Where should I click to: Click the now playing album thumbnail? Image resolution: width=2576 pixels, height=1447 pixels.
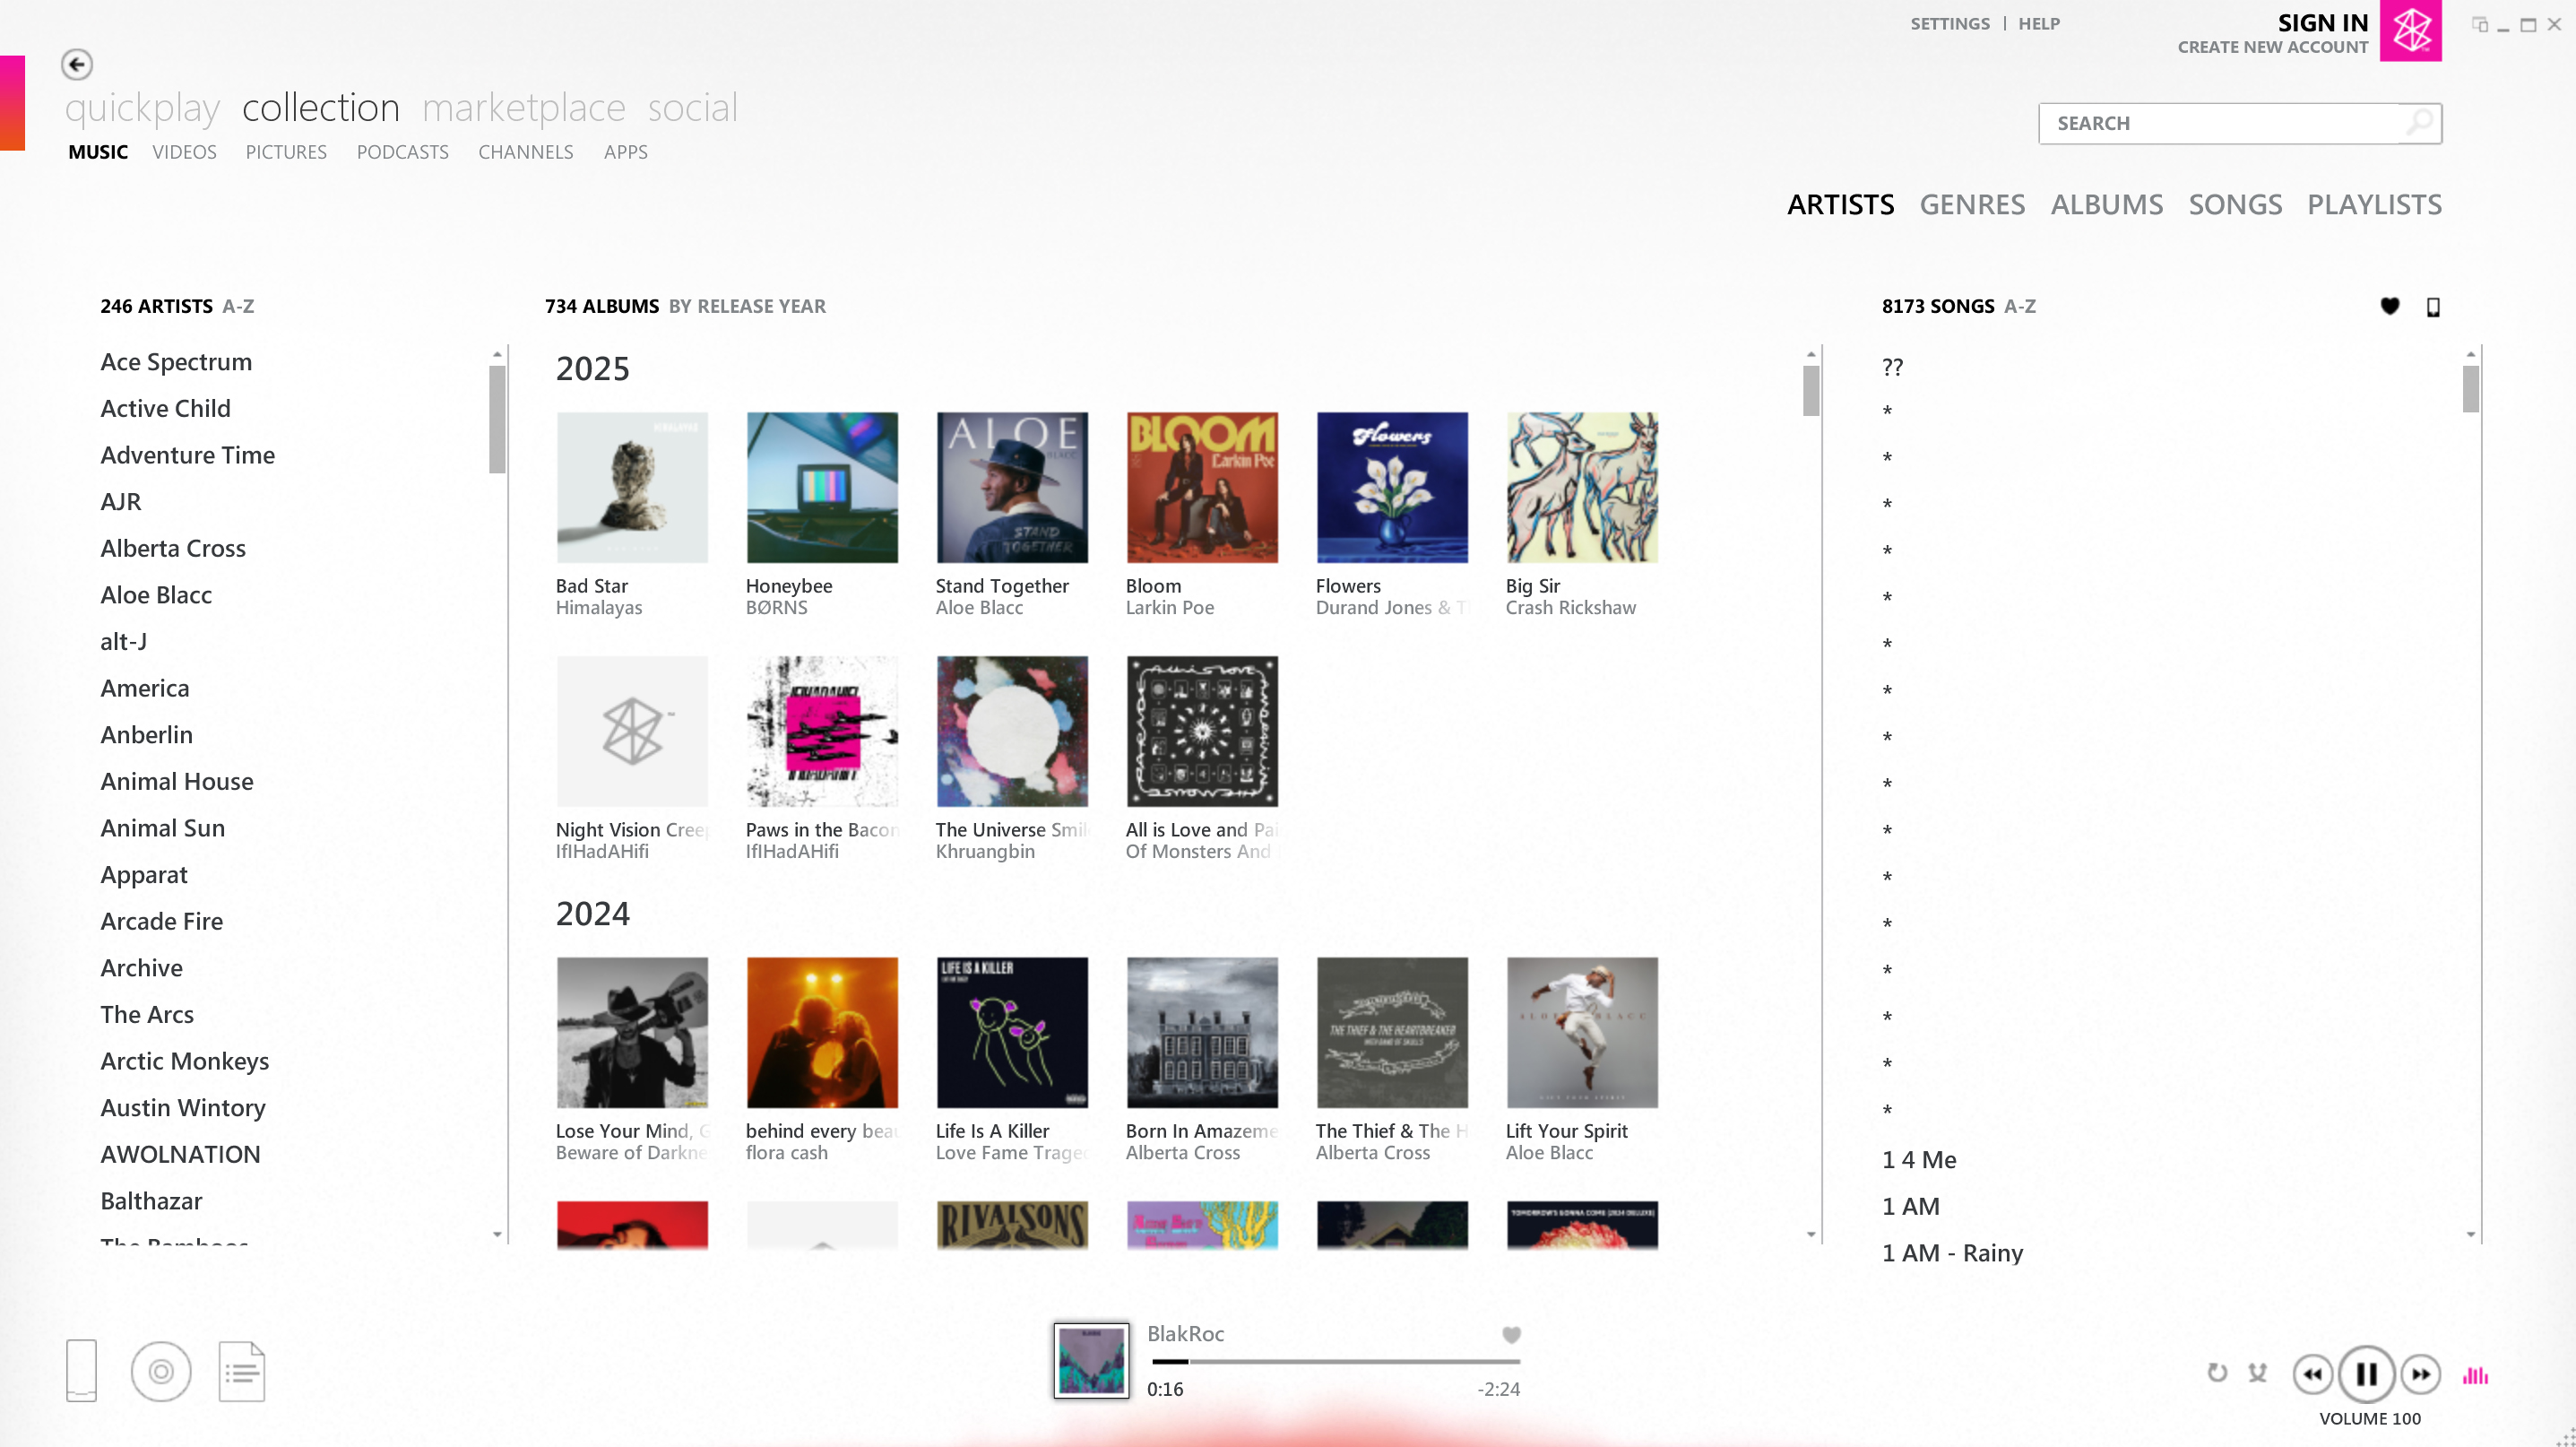tap(1091, 1360)
